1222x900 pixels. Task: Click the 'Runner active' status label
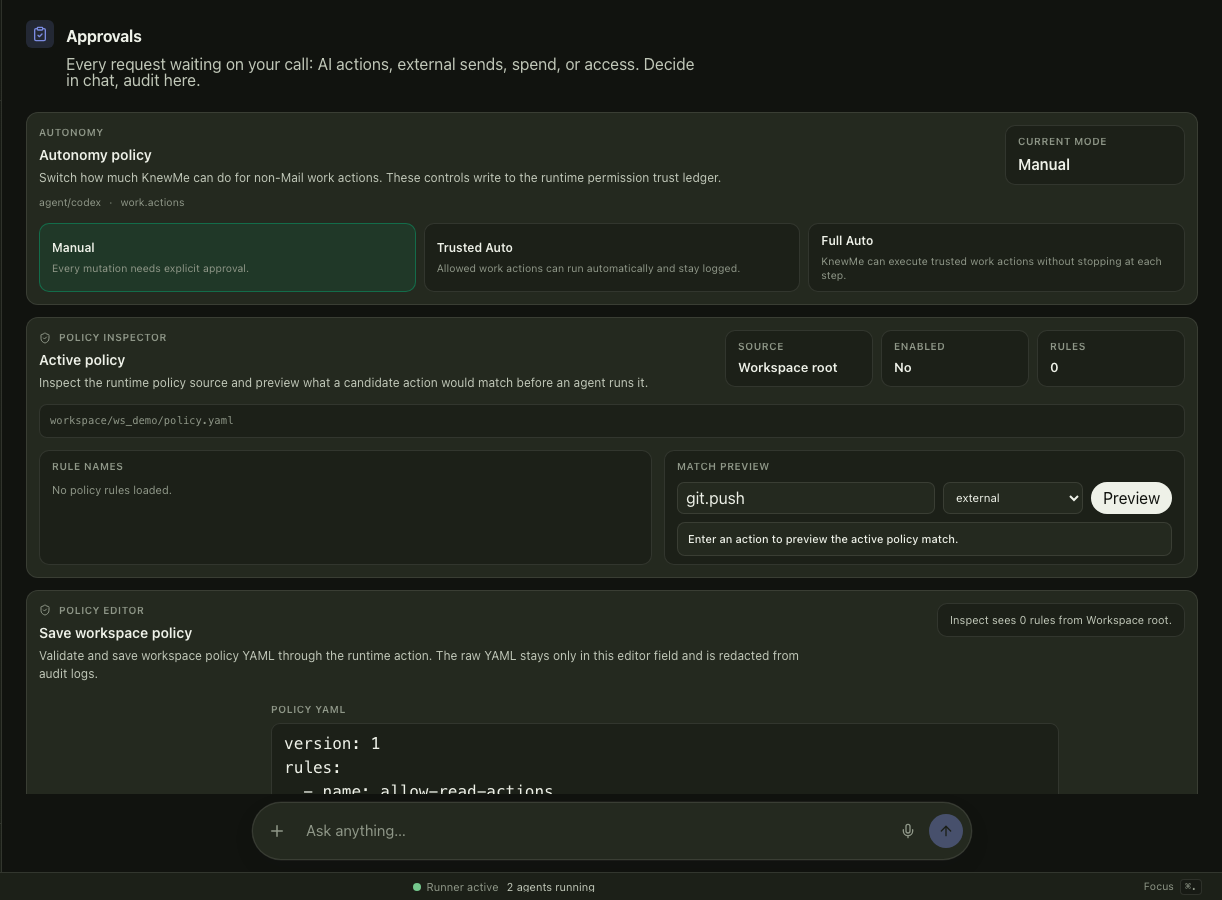[462, 887]
